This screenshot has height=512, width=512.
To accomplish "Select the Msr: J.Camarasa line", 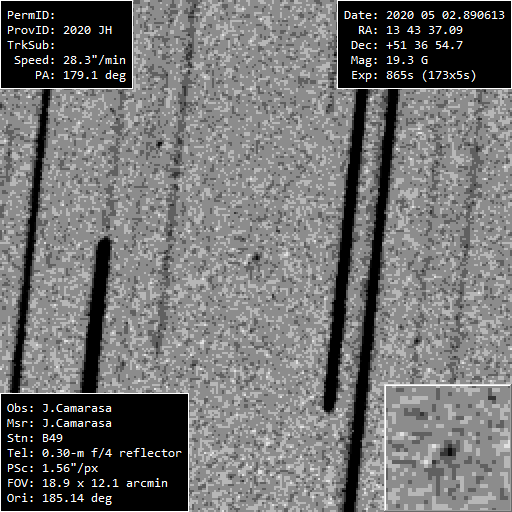I will 59,423.
